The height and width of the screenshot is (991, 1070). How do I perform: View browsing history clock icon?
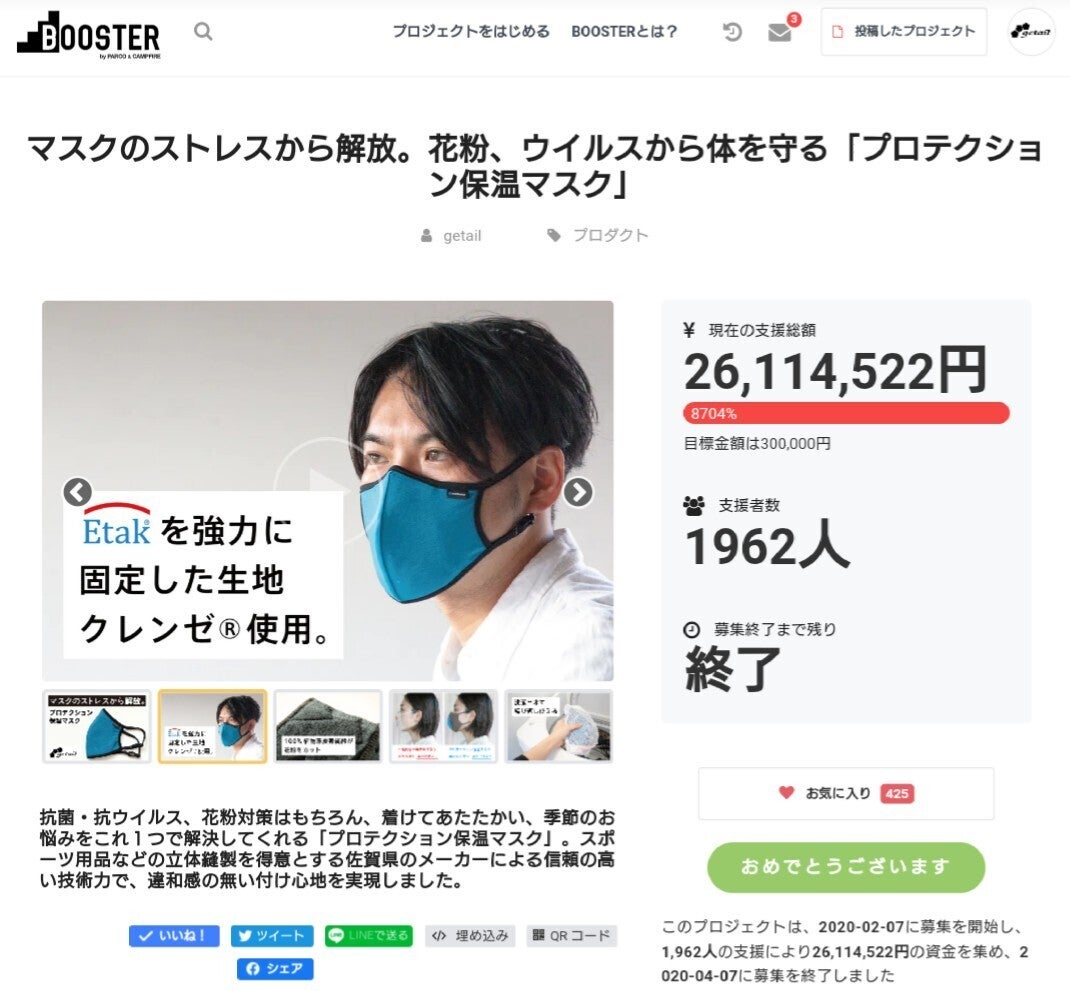[x=732, y=31]
